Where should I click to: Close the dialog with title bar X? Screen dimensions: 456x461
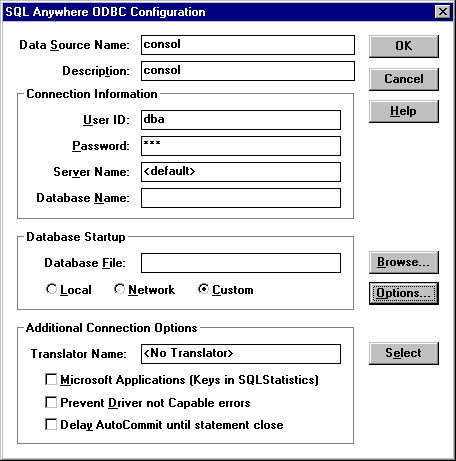(x=443, y=12)
